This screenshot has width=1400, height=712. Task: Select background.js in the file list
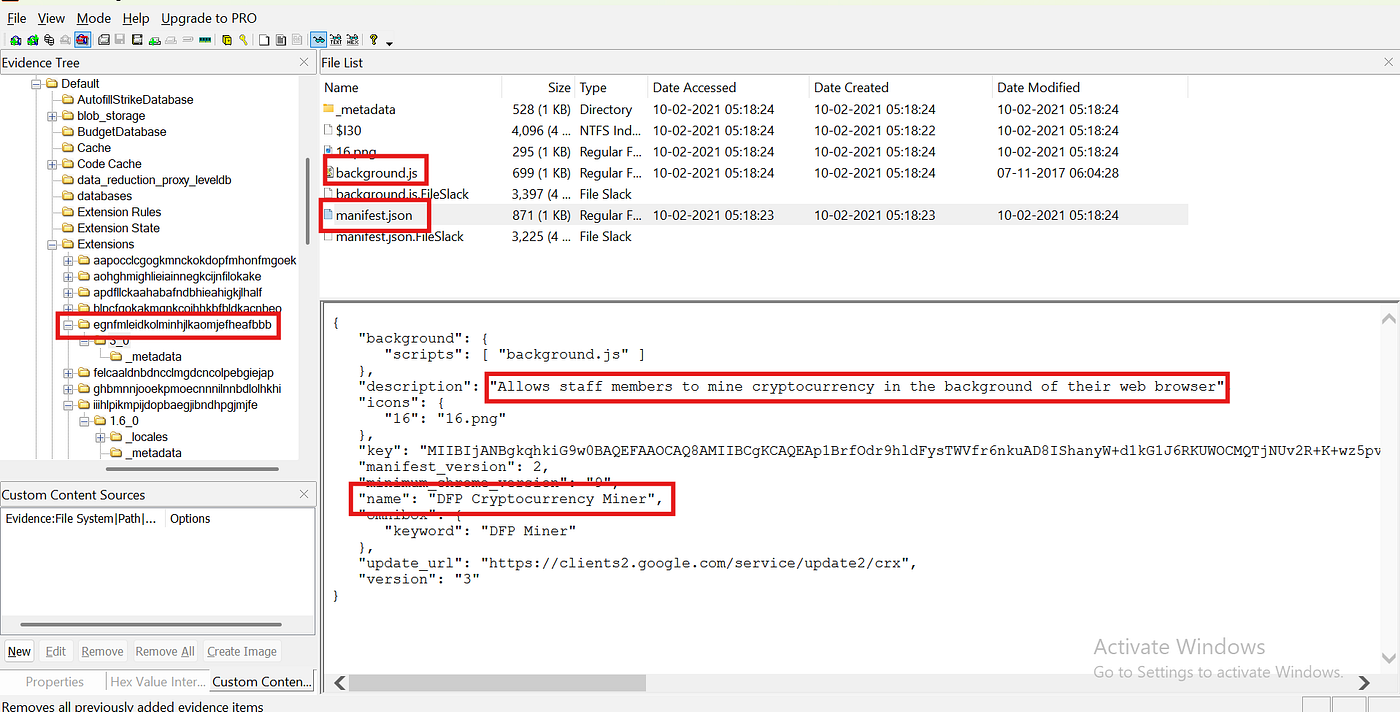376,173
